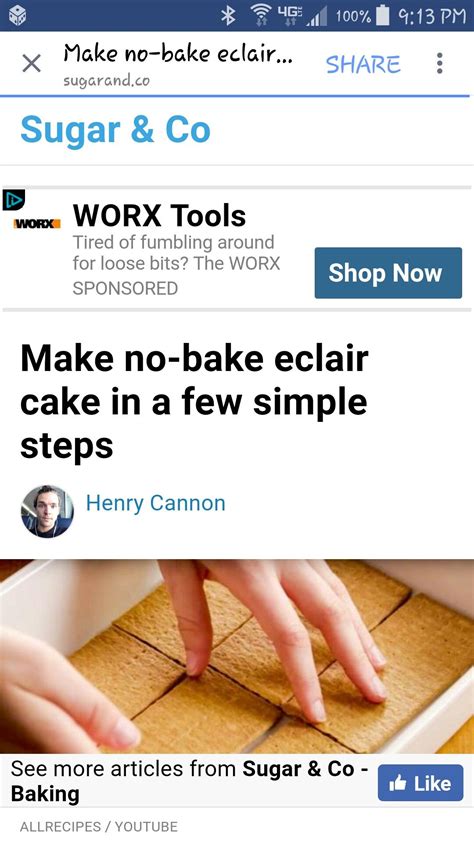Open the Henry Cannon author link
This screenshot has width=474, height=842.
tap(156, 503)
